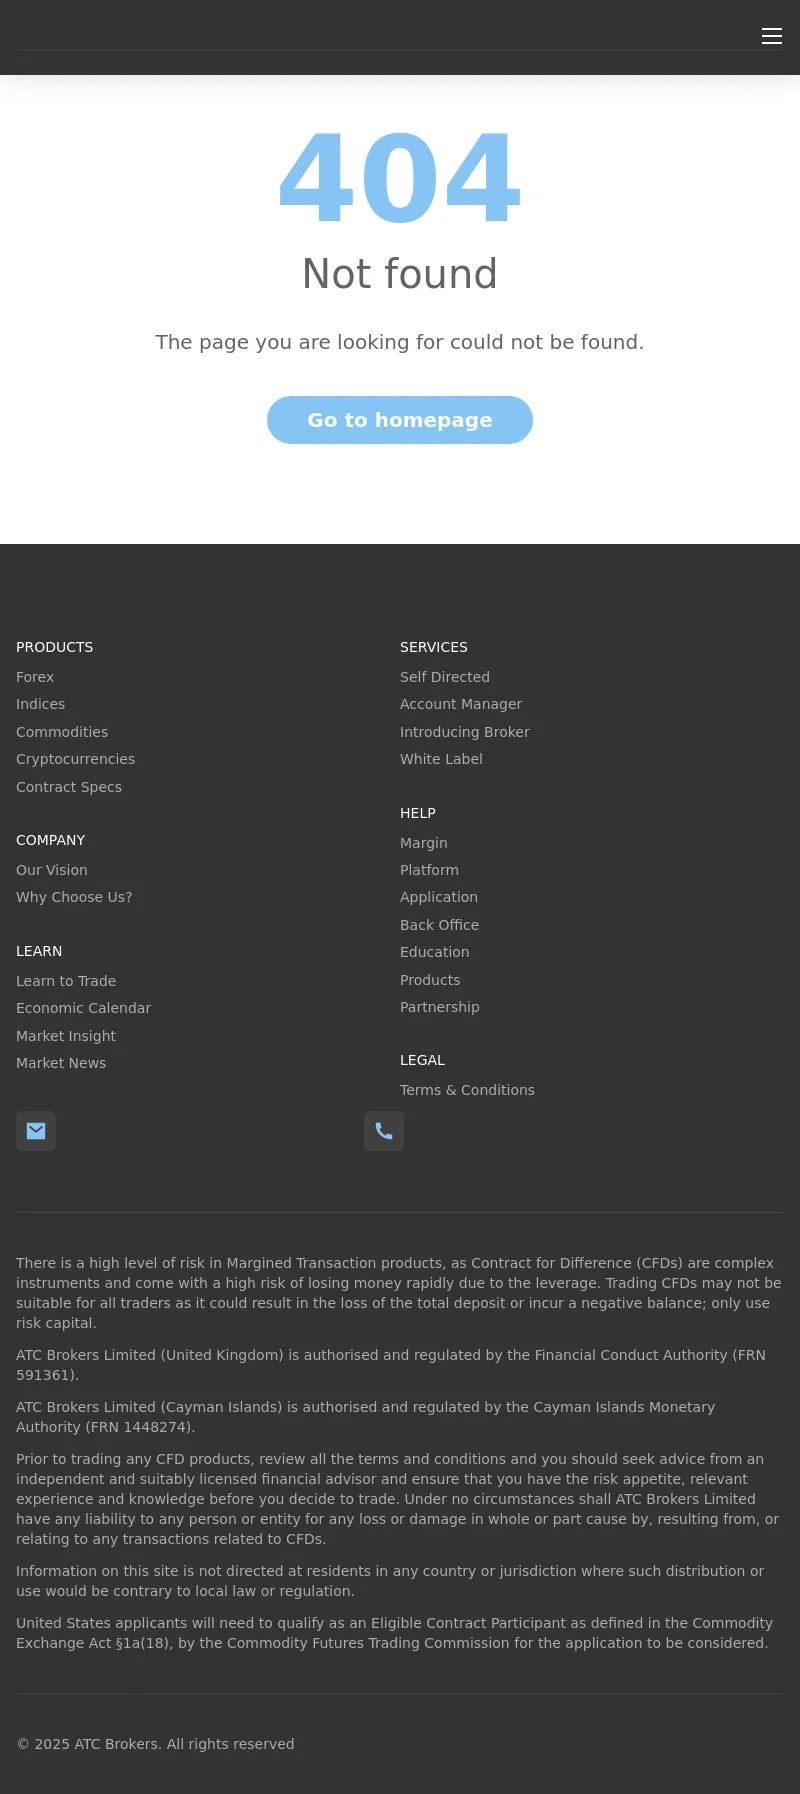The height and width of the screenshot is (1794, 800).
Task: Click the Go to homepage button
Action: 400,420
